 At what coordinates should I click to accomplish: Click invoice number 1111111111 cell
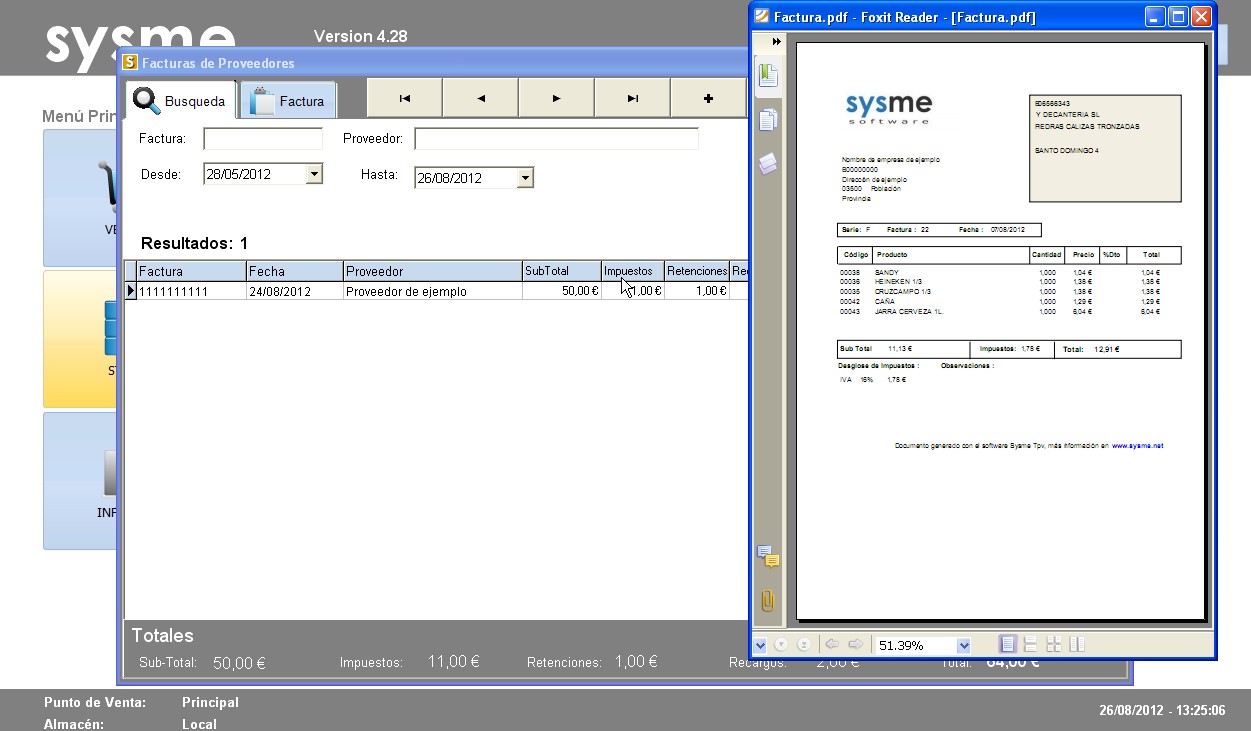tap(191, 291)
